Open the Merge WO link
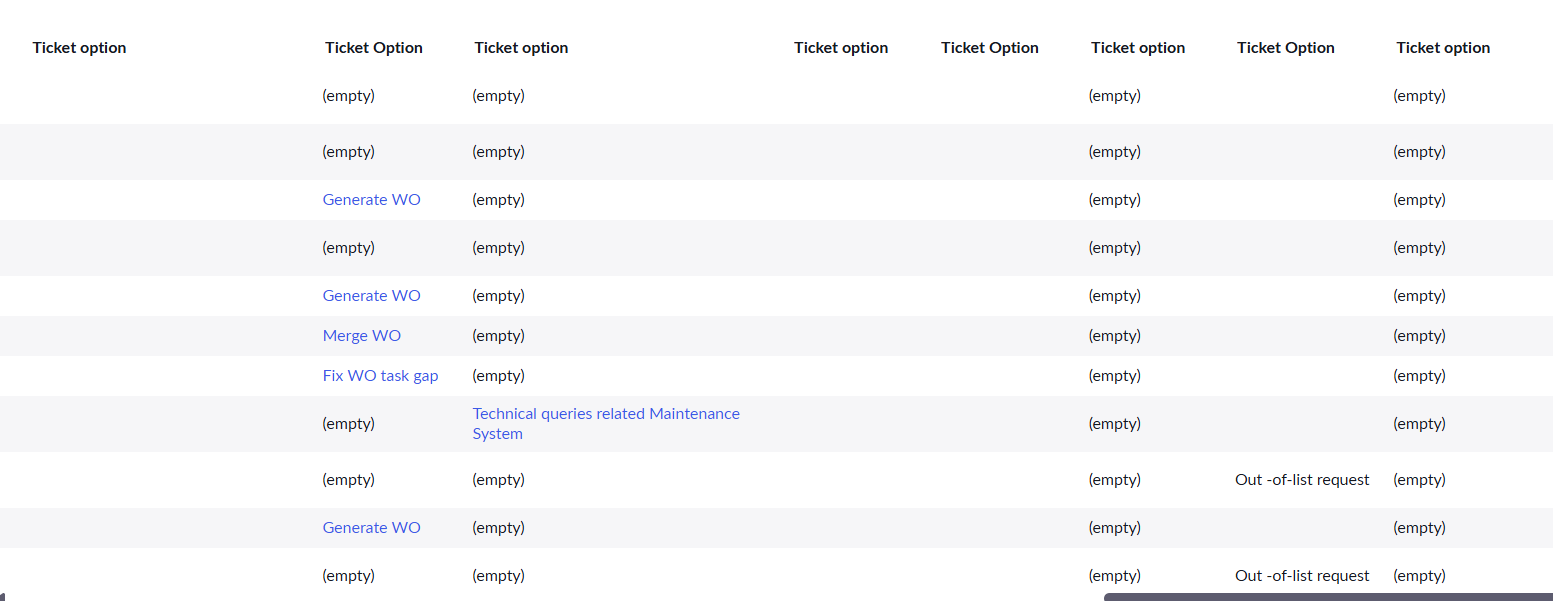This screenshot has height=601, width=1553. pos(361,336)
